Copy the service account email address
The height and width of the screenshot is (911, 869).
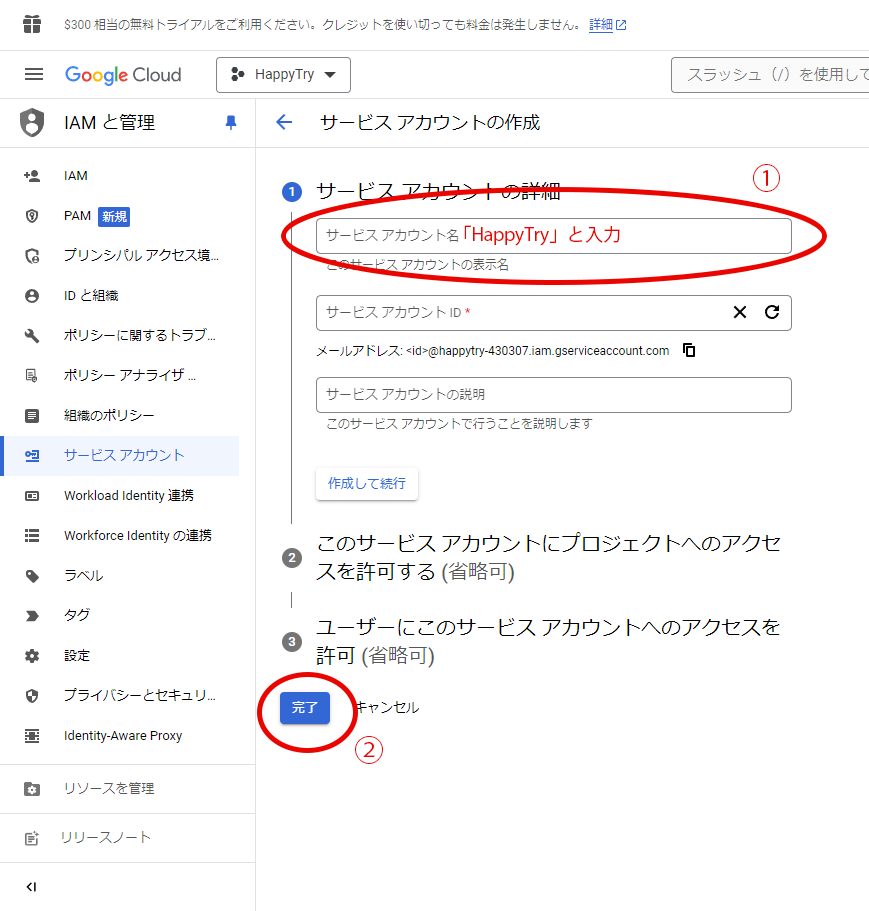[689, 351]
